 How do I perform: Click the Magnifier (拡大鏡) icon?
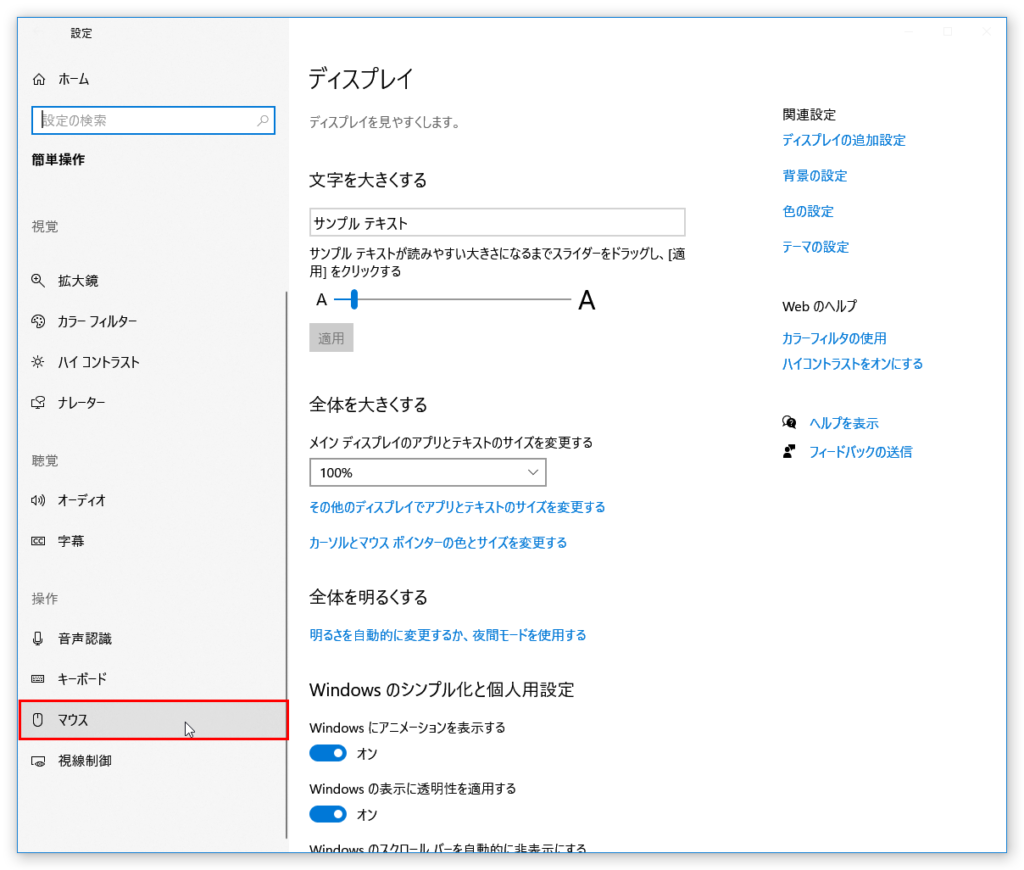[x=38, y=281]
